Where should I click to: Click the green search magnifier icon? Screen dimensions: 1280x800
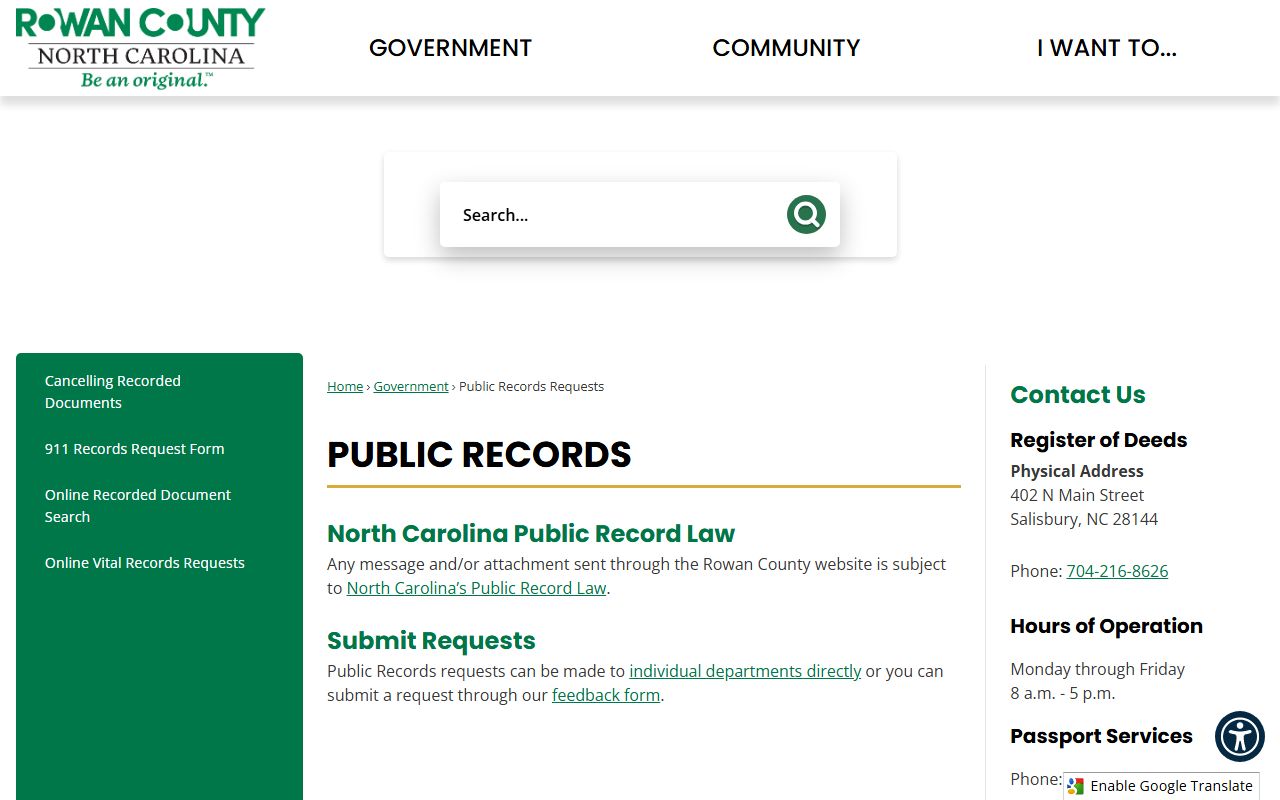pos(806,214)
